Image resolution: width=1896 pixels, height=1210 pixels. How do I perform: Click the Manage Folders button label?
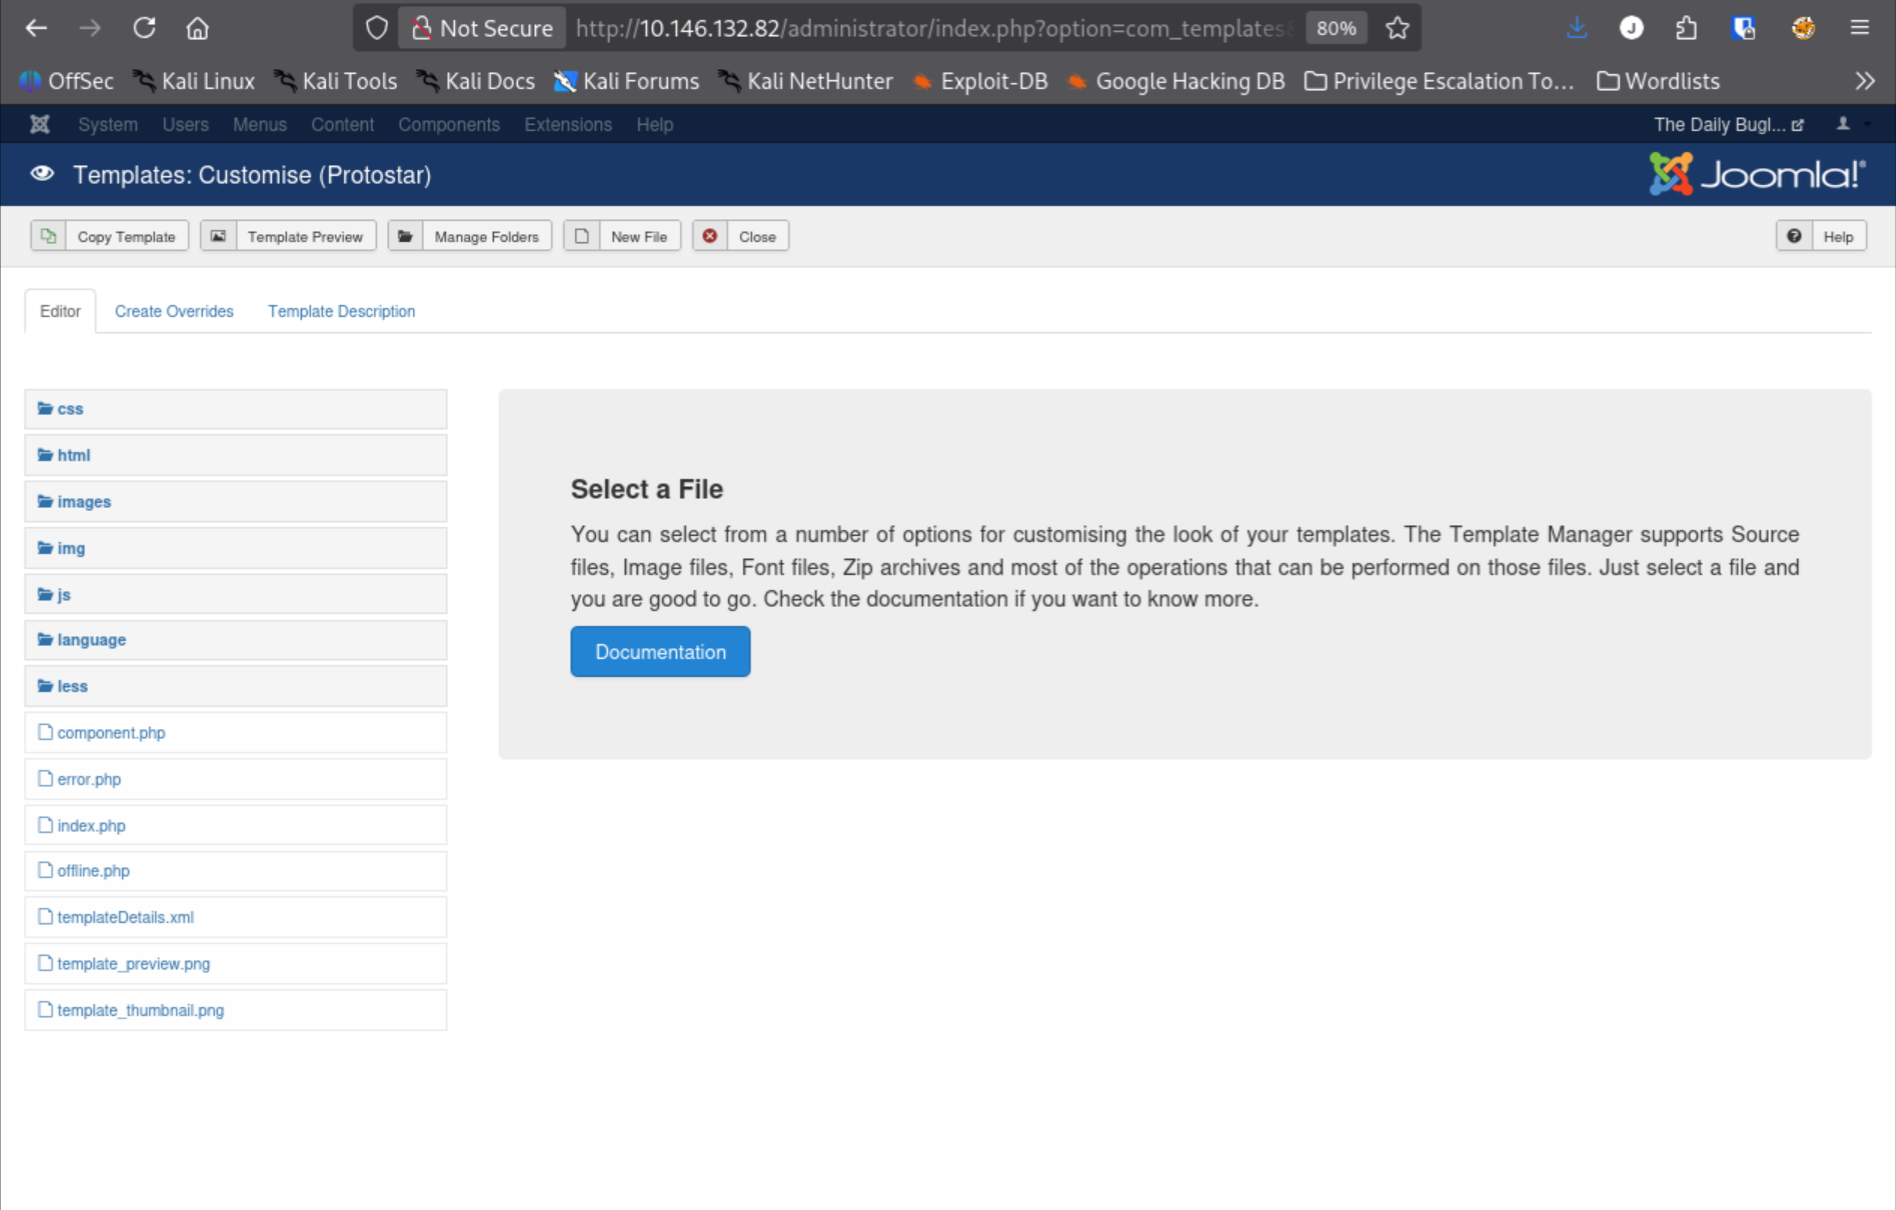[486, 237]
